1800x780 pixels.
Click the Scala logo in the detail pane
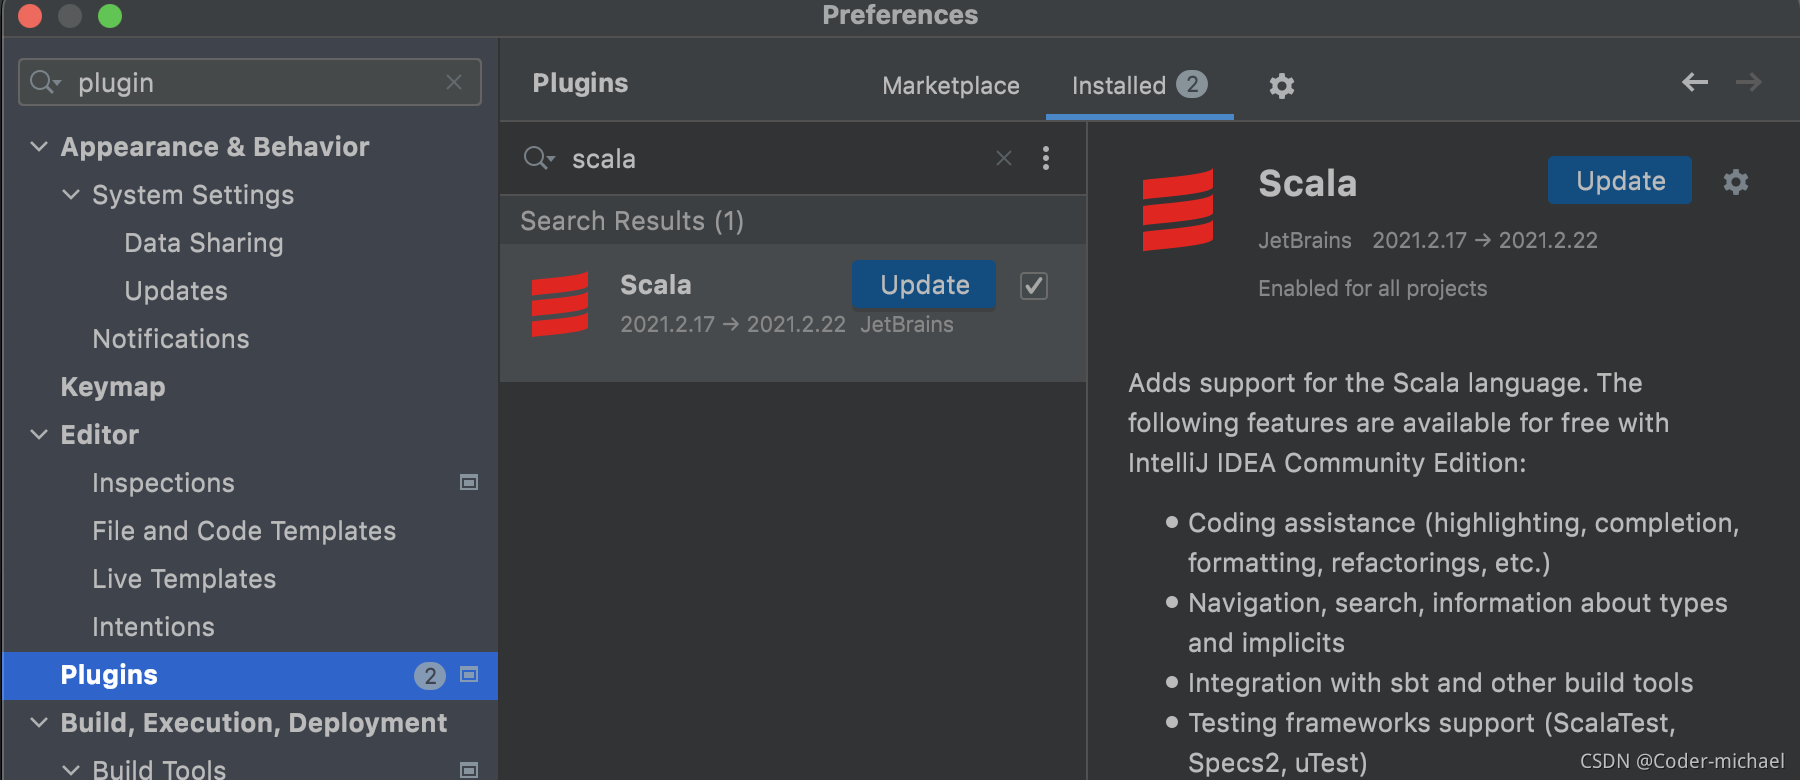[1178, 210]
